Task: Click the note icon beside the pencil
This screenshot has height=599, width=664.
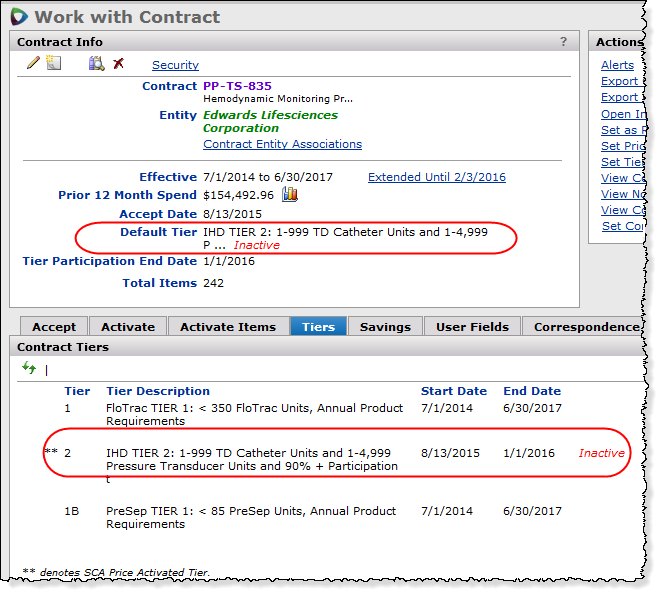Action: [53, 64]
